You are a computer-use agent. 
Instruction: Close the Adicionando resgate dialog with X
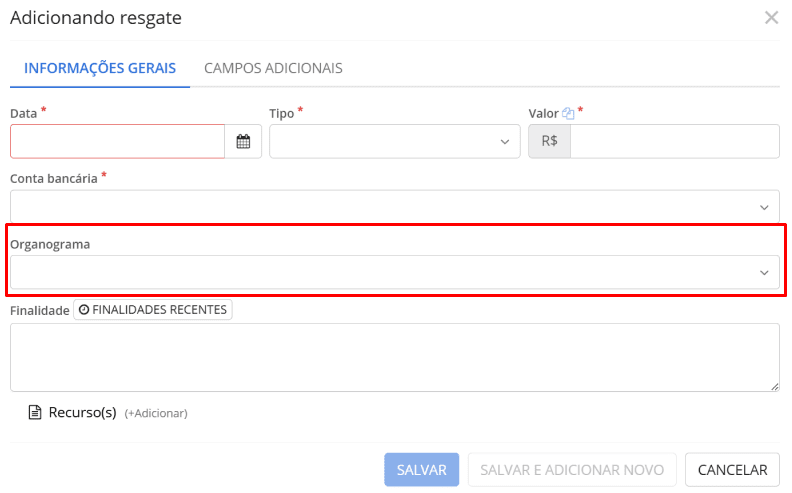(x=771, y=18)
